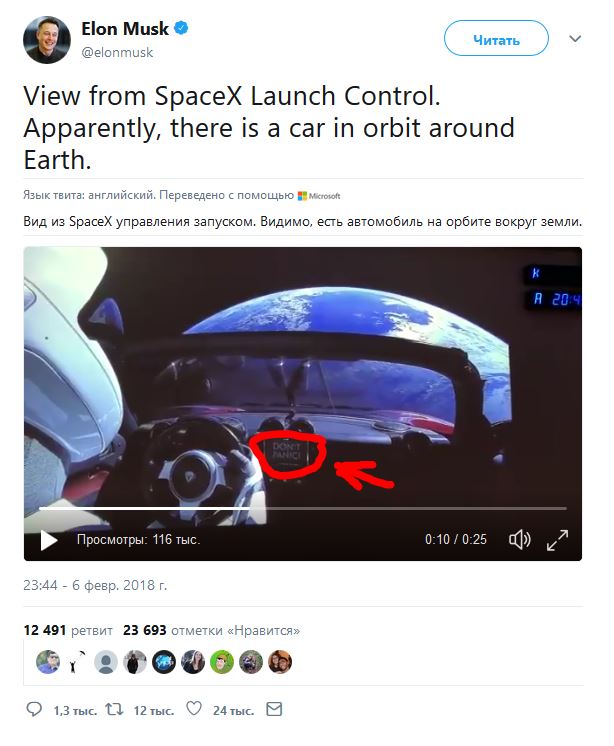Open the 23 693 отметки «Нравится» list
Viewport: 614px width, 746px height.
[212, 630]
